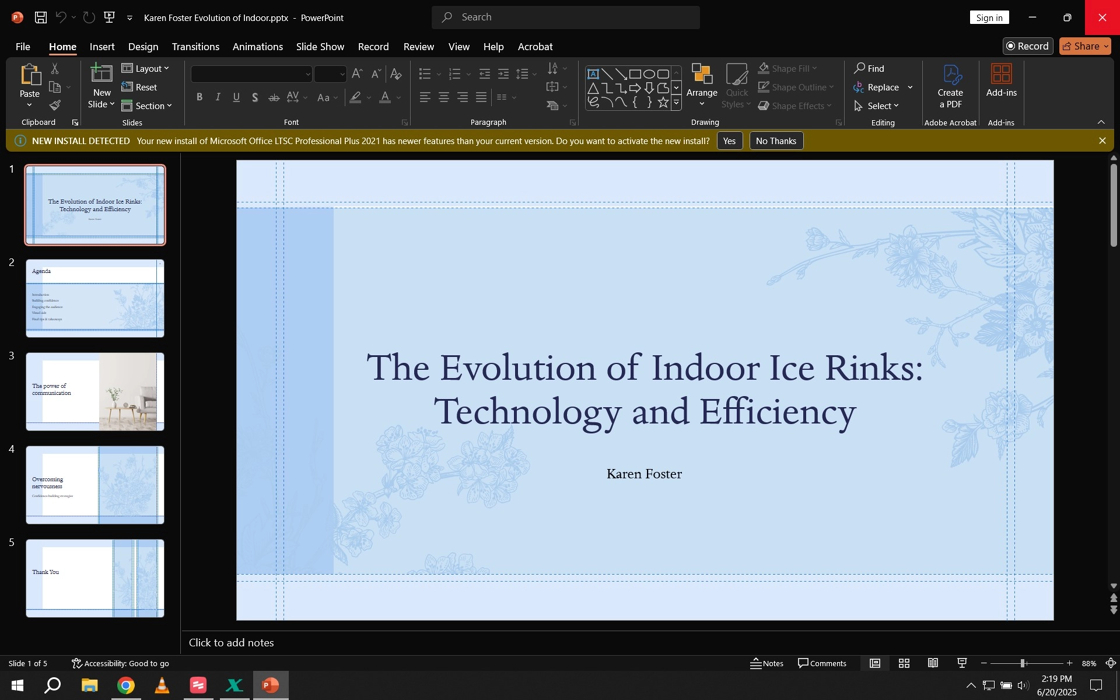
Task: Click Yes on the new install notification
Action: click(729, 141)
